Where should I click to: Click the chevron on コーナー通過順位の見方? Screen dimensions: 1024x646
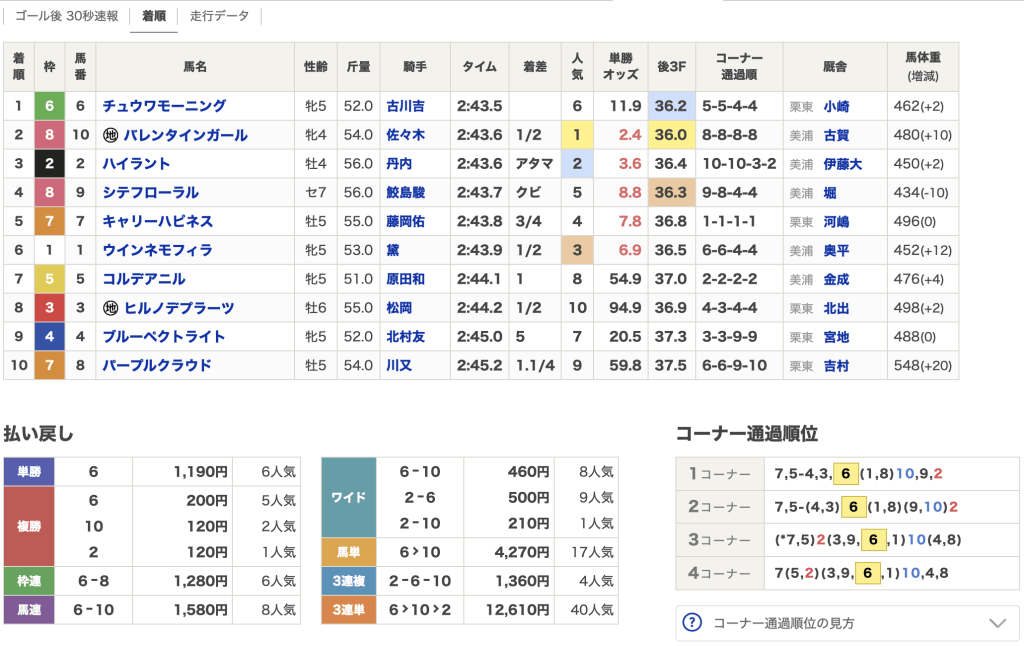pos(997,623)
